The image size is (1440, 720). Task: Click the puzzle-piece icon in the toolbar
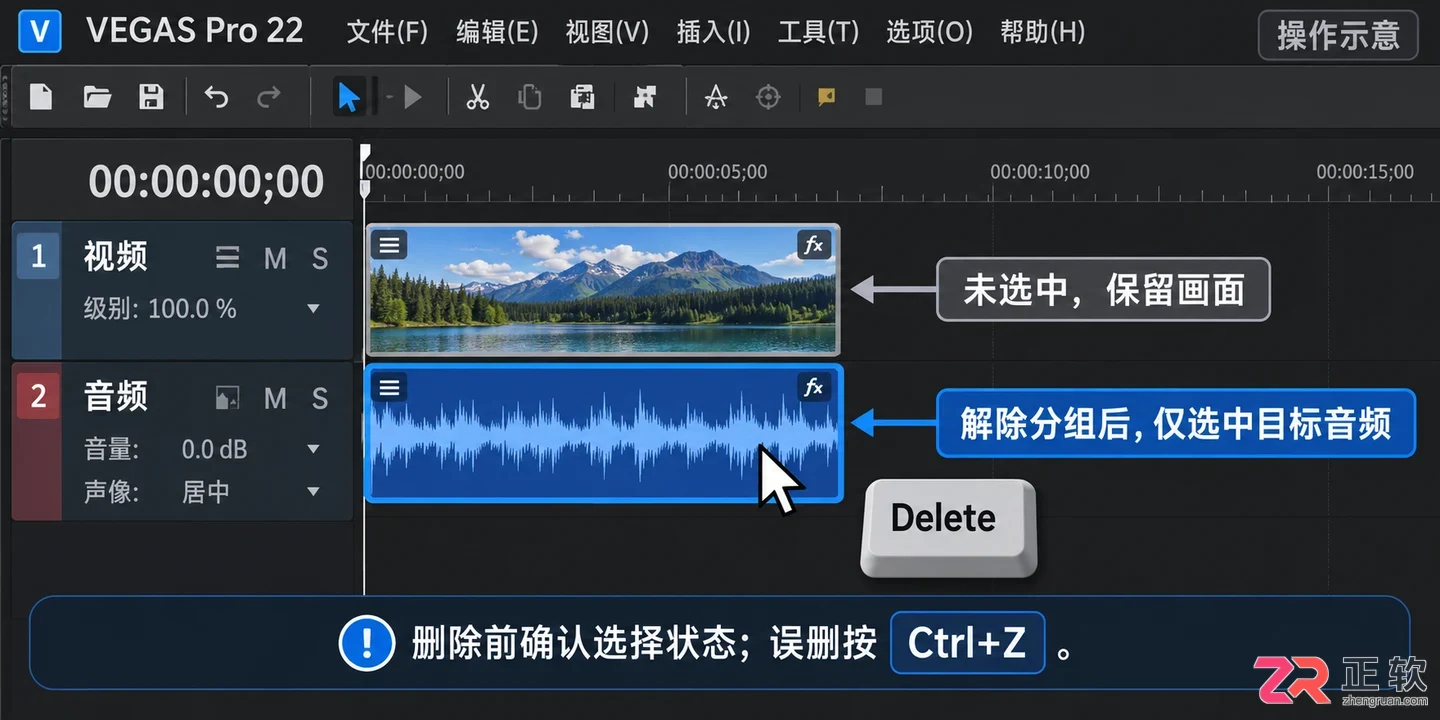645,97
